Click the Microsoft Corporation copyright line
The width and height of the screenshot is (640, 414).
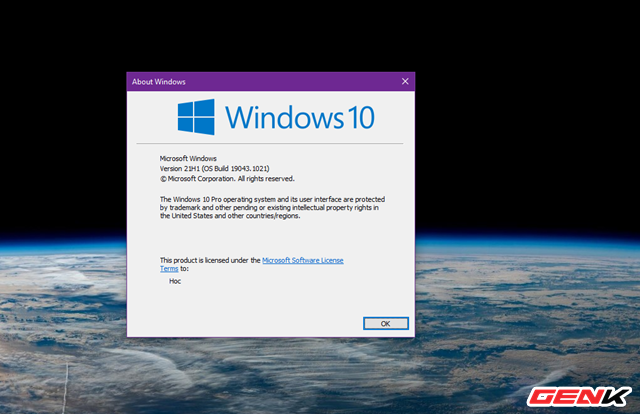point(227,179)
